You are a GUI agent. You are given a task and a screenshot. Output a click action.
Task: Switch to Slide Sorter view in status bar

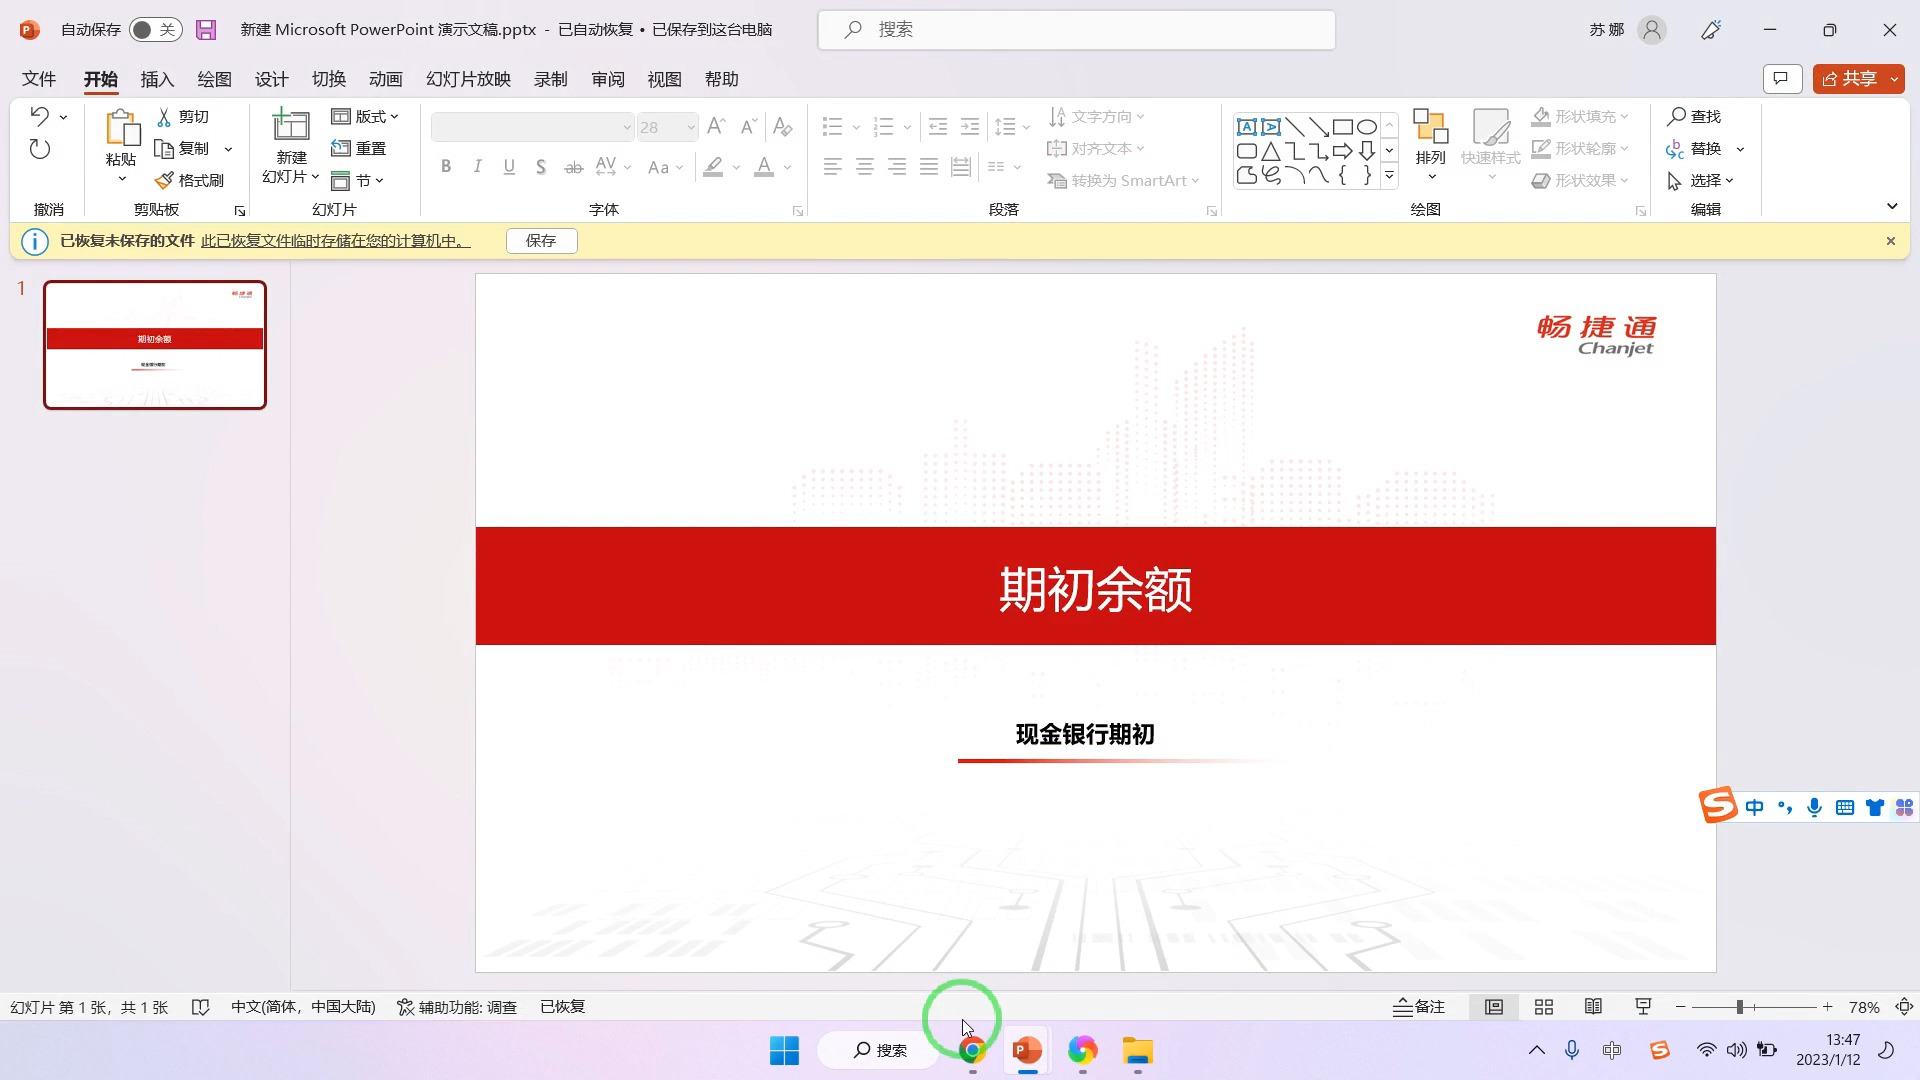pos(1543,1007)
